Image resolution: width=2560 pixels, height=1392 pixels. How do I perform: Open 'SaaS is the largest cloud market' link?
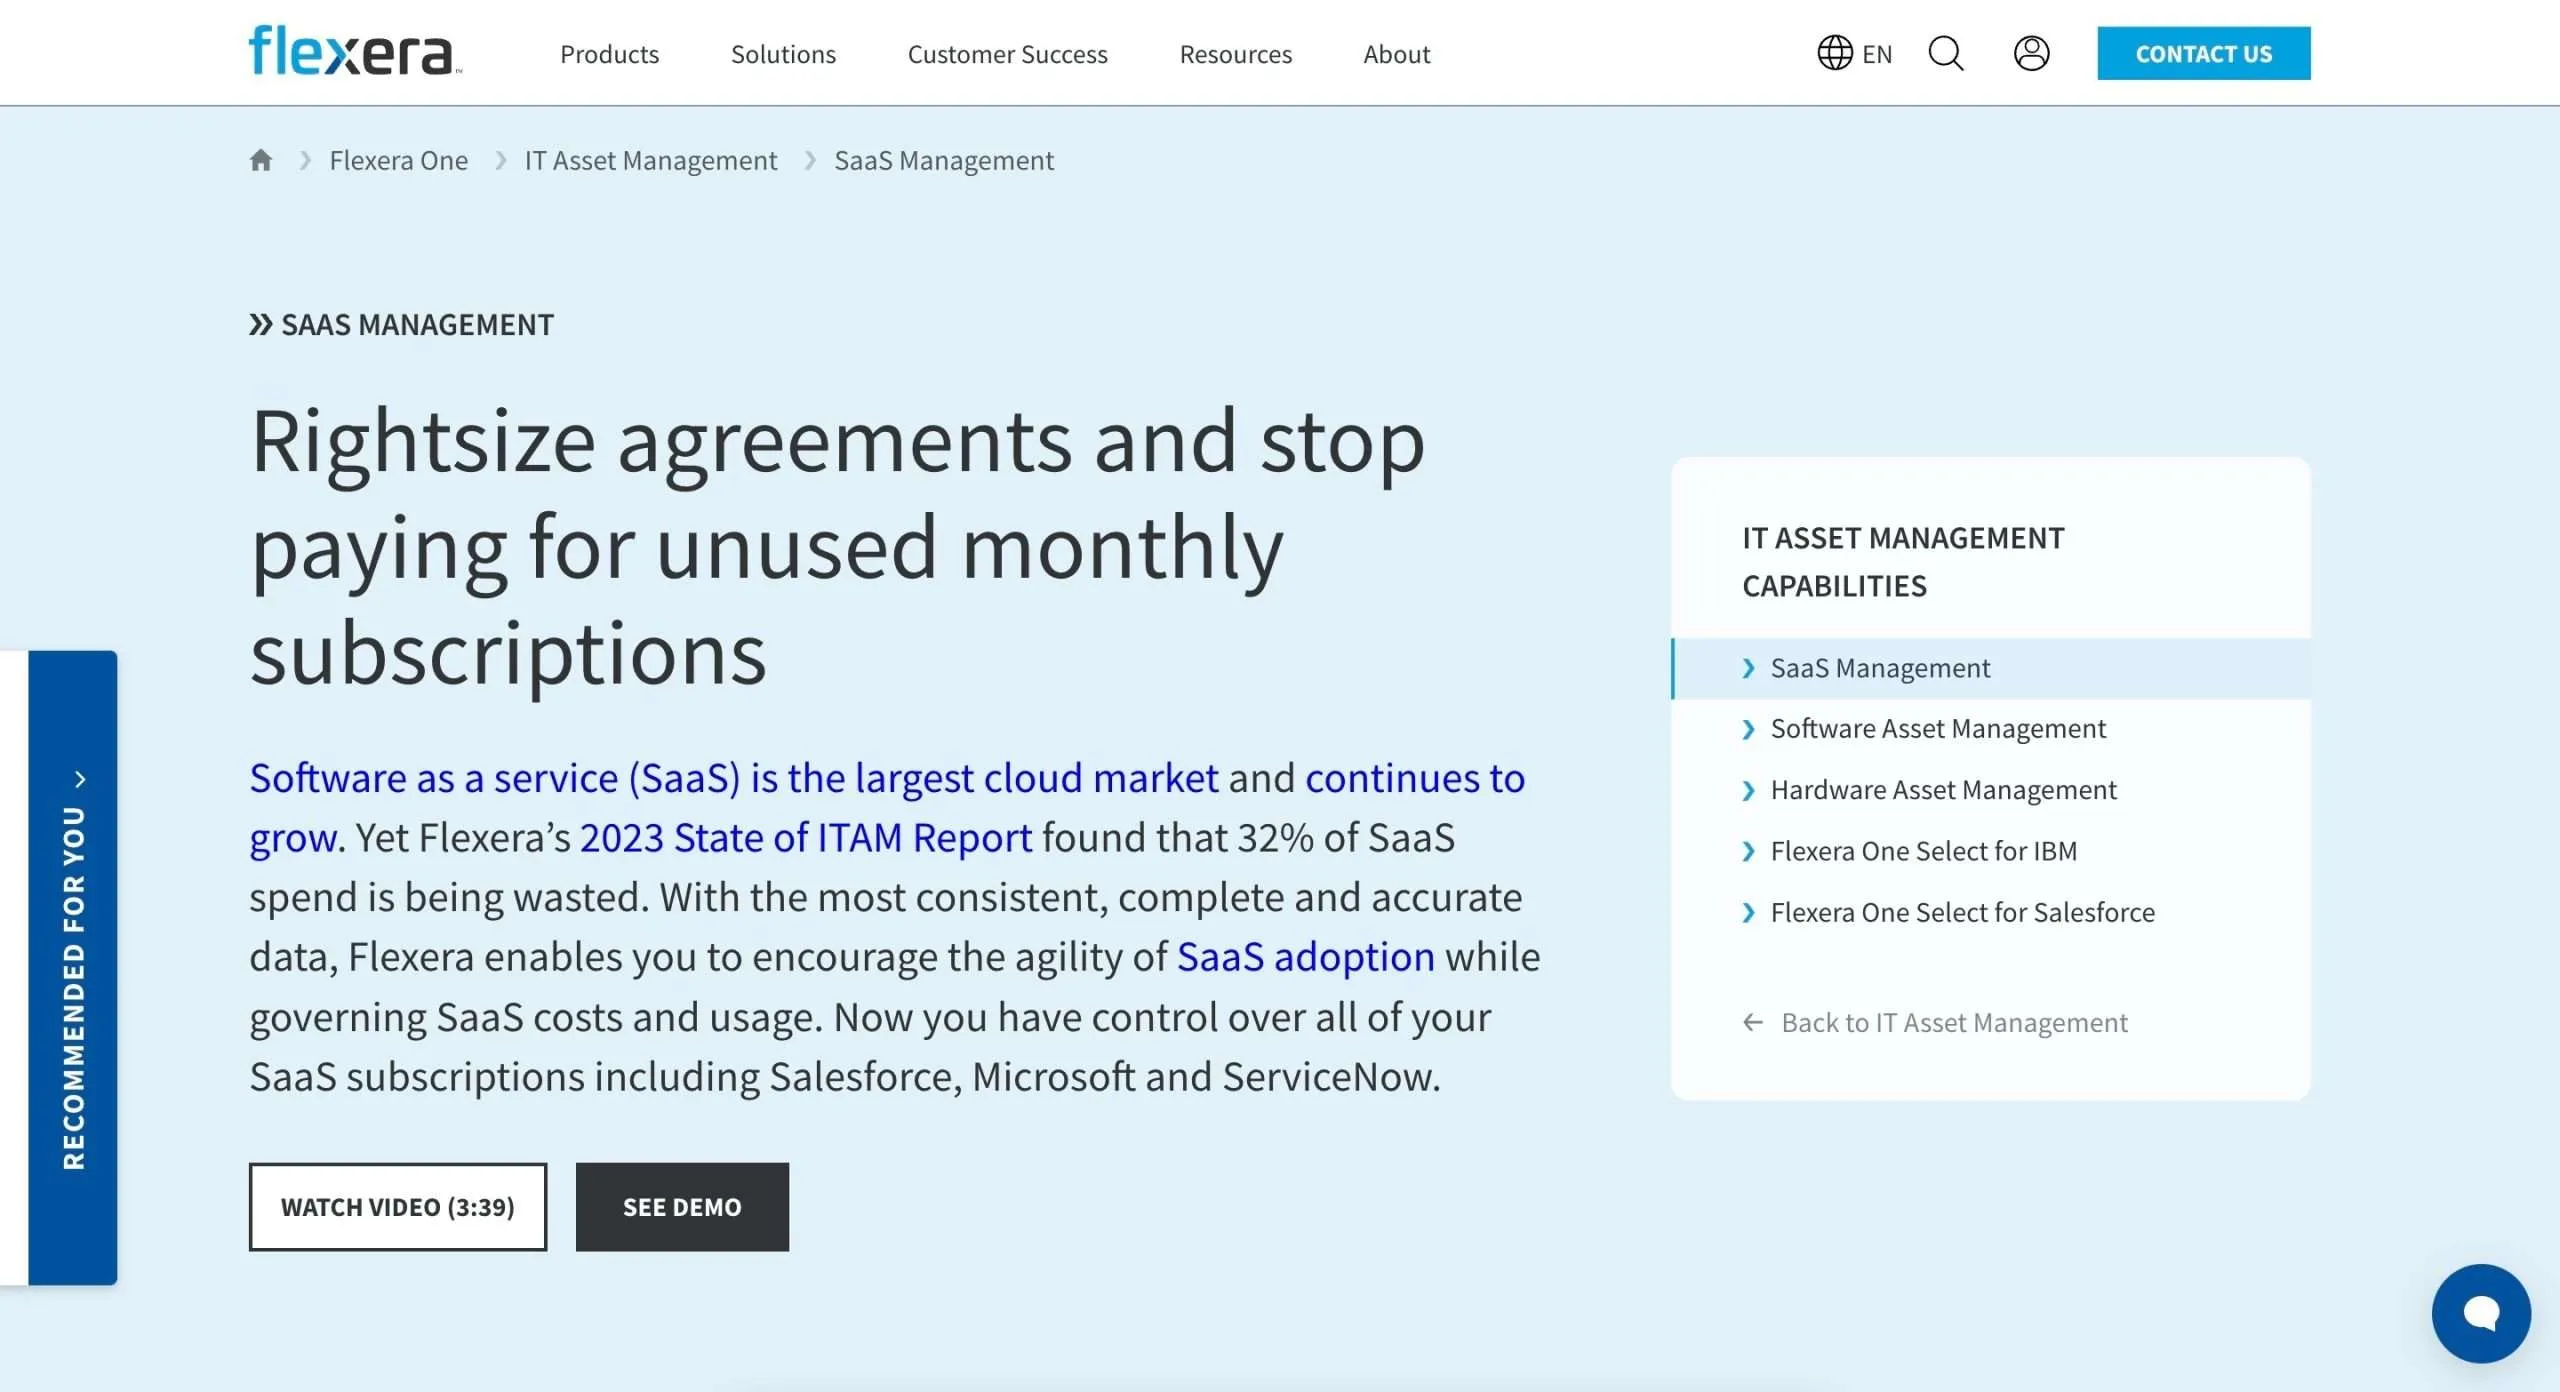(734, 778)
